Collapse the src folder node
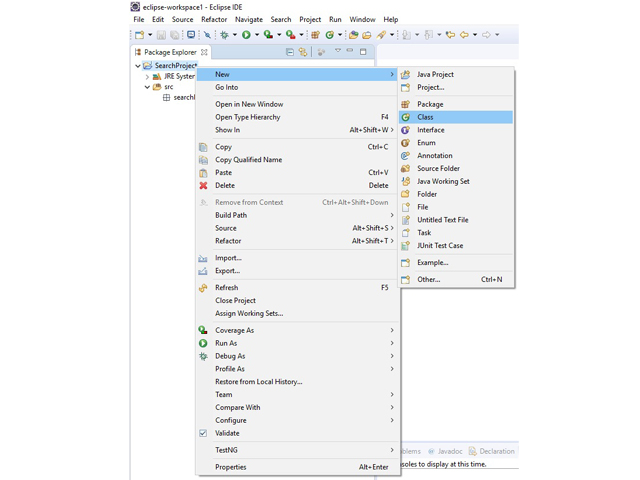 [147, 87]
